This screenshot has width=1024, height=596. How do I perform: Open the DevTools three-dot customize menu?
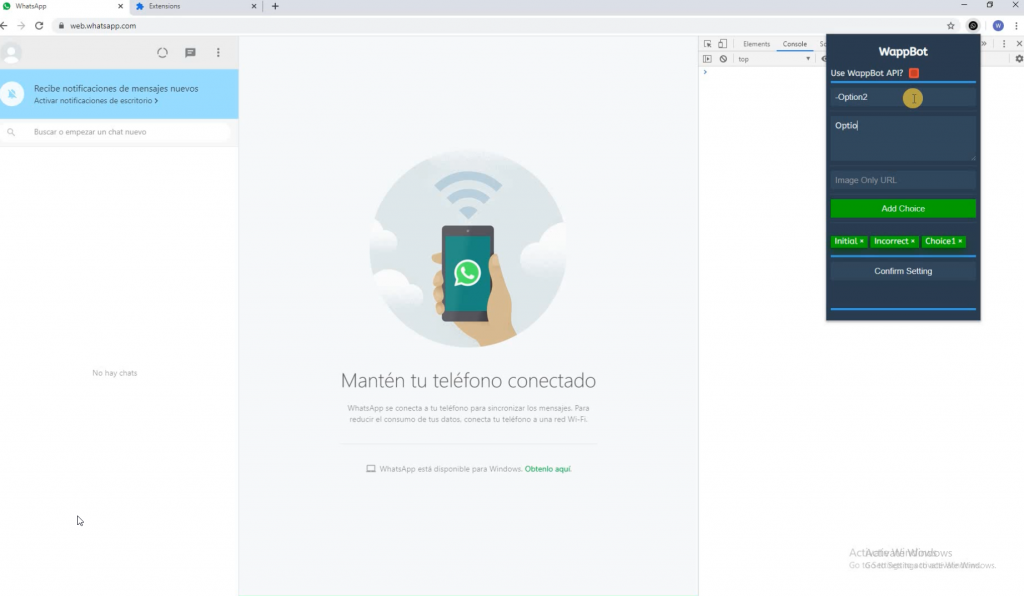(x=1003, y=43)
